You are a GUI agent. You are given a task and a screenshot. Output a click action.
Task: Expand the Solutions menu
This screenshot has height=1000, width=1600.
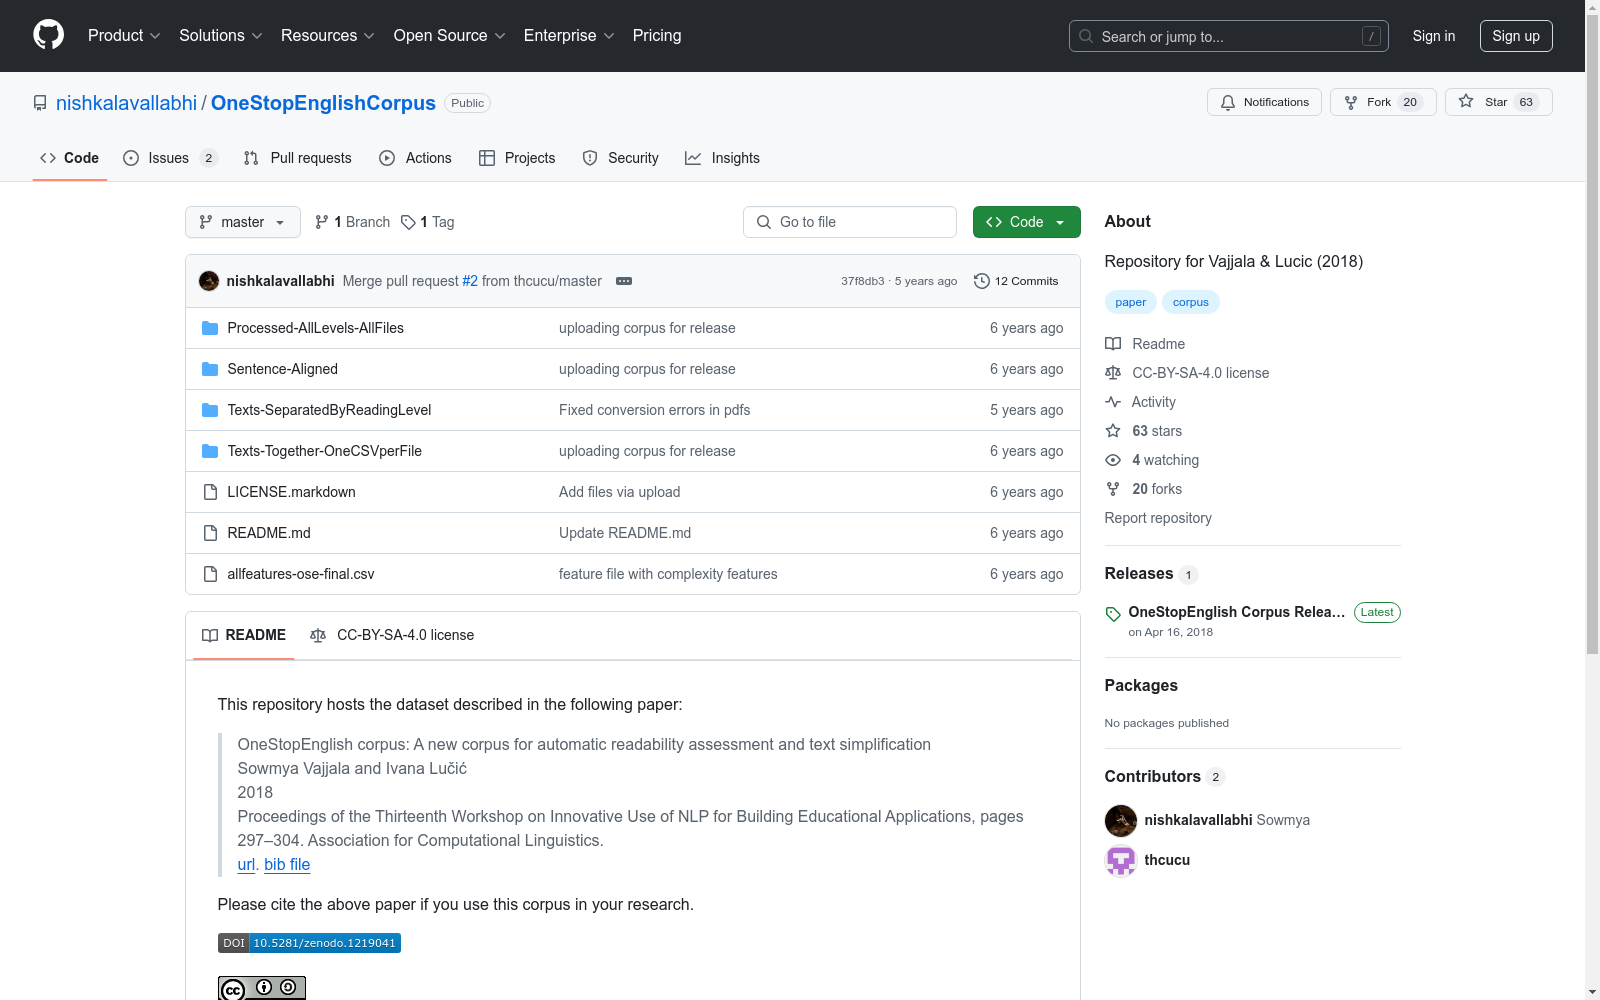point(221,36)
